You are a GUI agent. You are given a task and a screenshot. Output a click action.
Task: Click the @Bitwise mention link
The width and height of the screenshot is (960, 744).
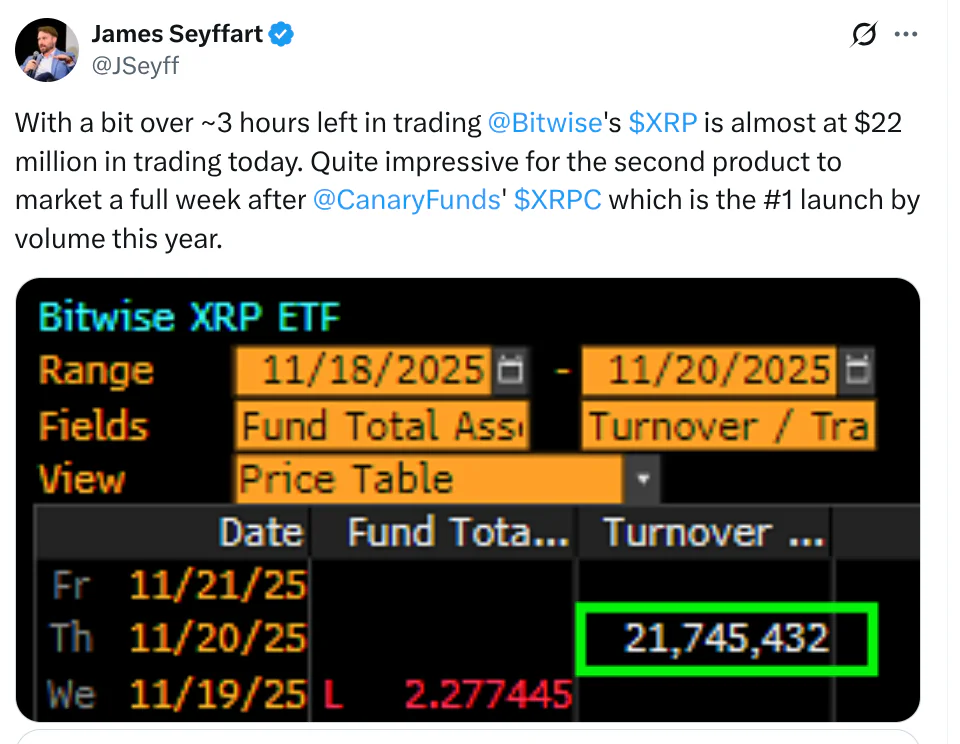click(x=544, y=123)
